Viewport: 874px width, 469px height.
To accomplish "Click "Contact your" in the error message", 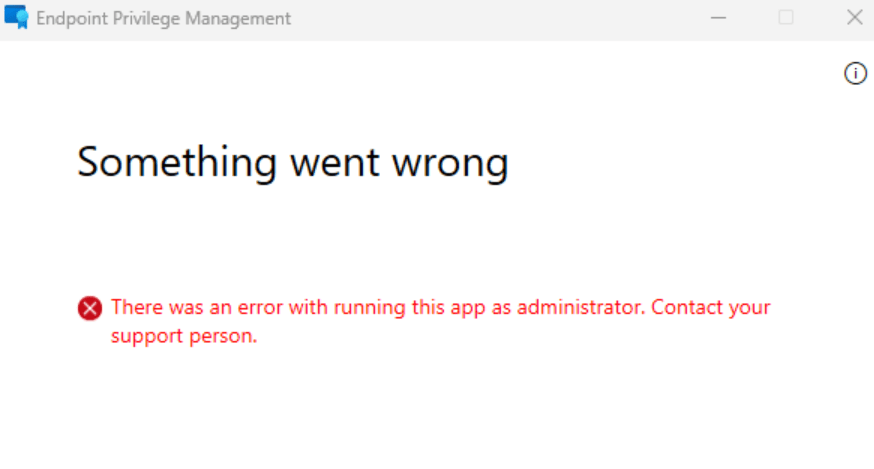I will pyautogui.click(x=711, y=307).
